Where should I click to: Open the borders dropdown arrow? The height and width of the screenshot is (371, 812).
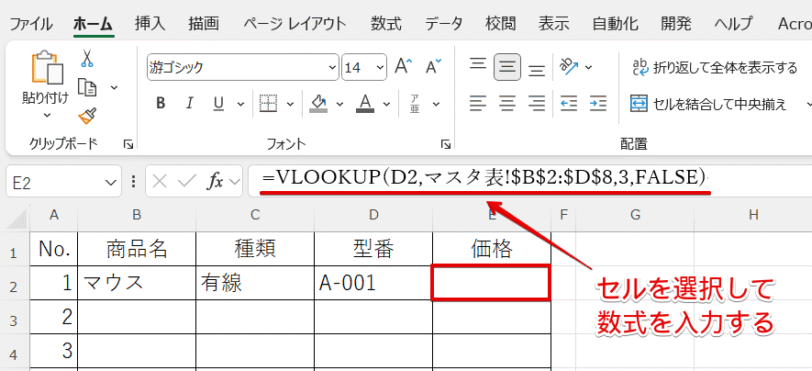point(290,104)
